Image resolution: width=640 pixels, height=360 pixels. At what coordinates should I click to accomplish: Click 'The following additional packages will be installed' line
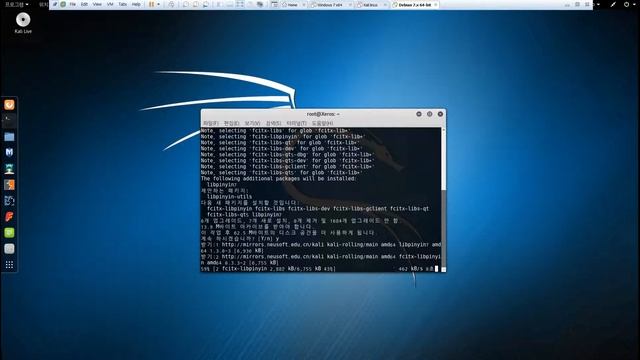[278, 179]
